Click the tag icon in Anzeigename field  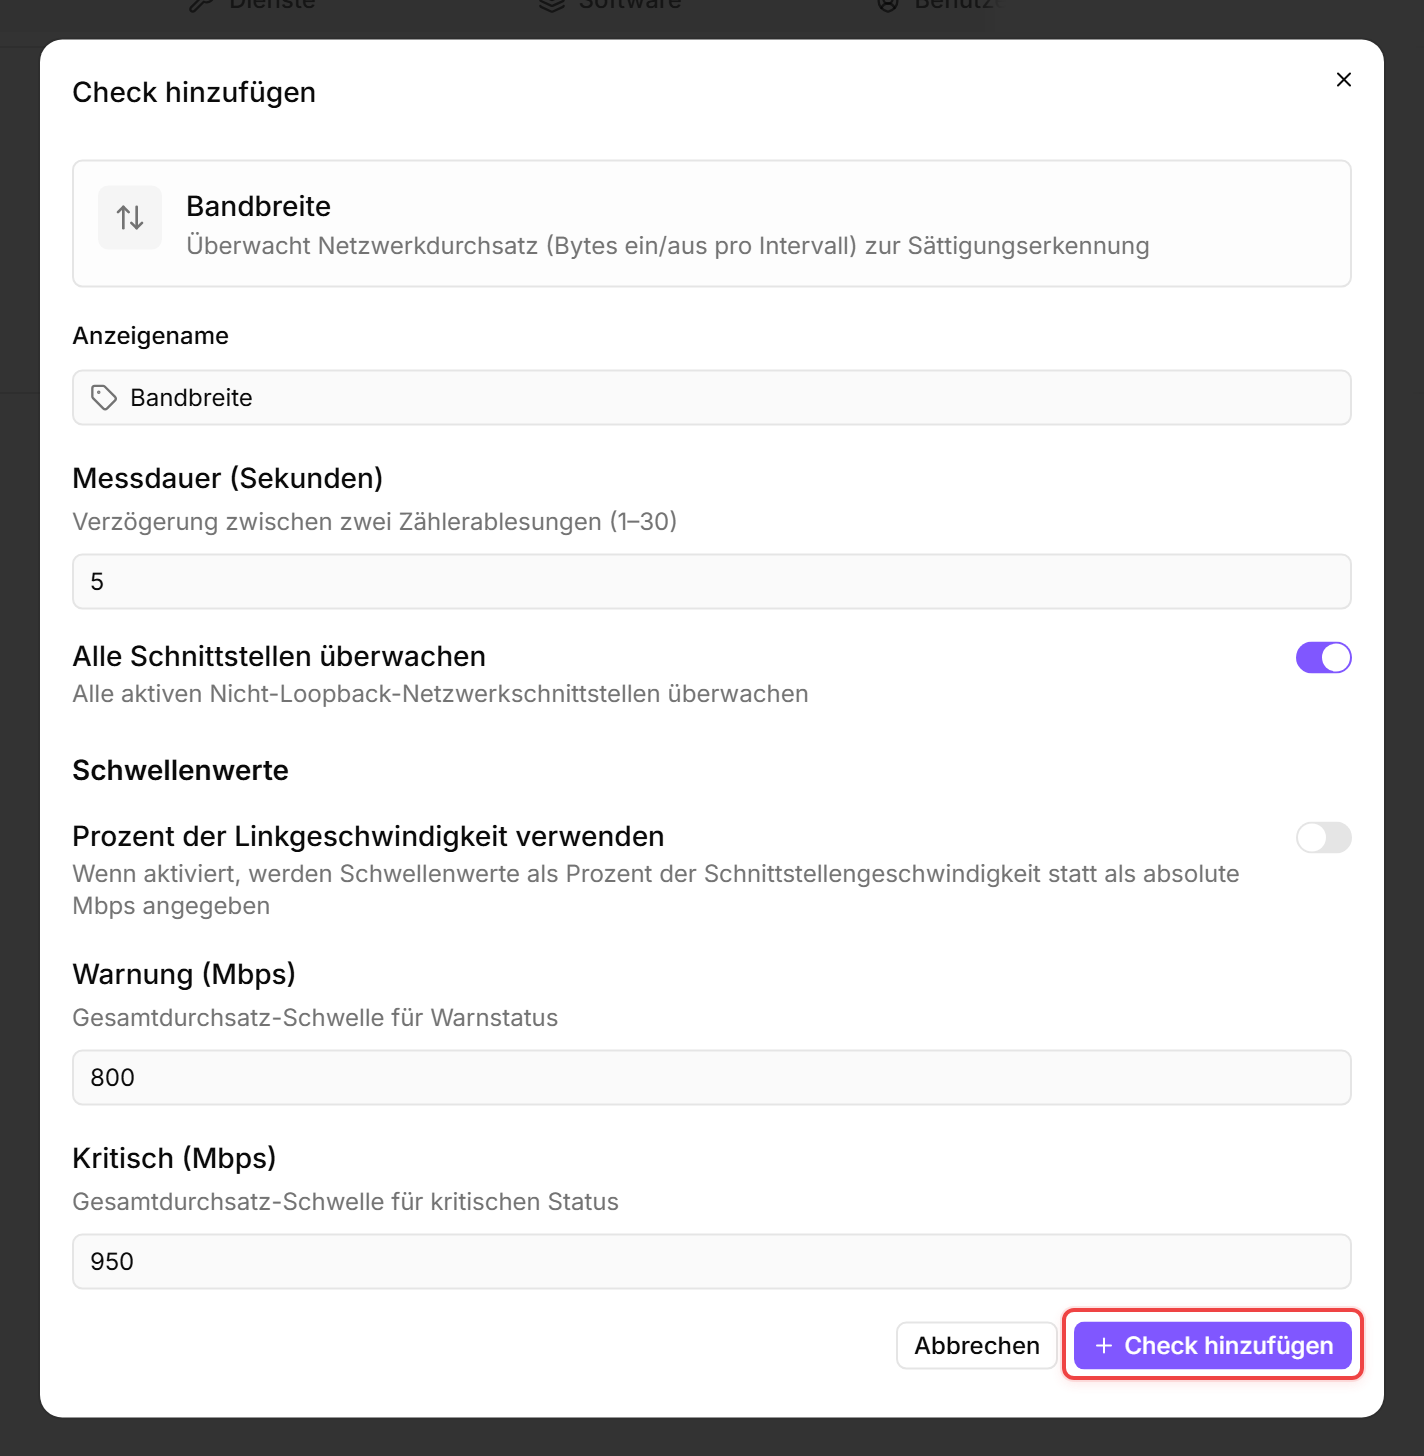click(104, 398)
